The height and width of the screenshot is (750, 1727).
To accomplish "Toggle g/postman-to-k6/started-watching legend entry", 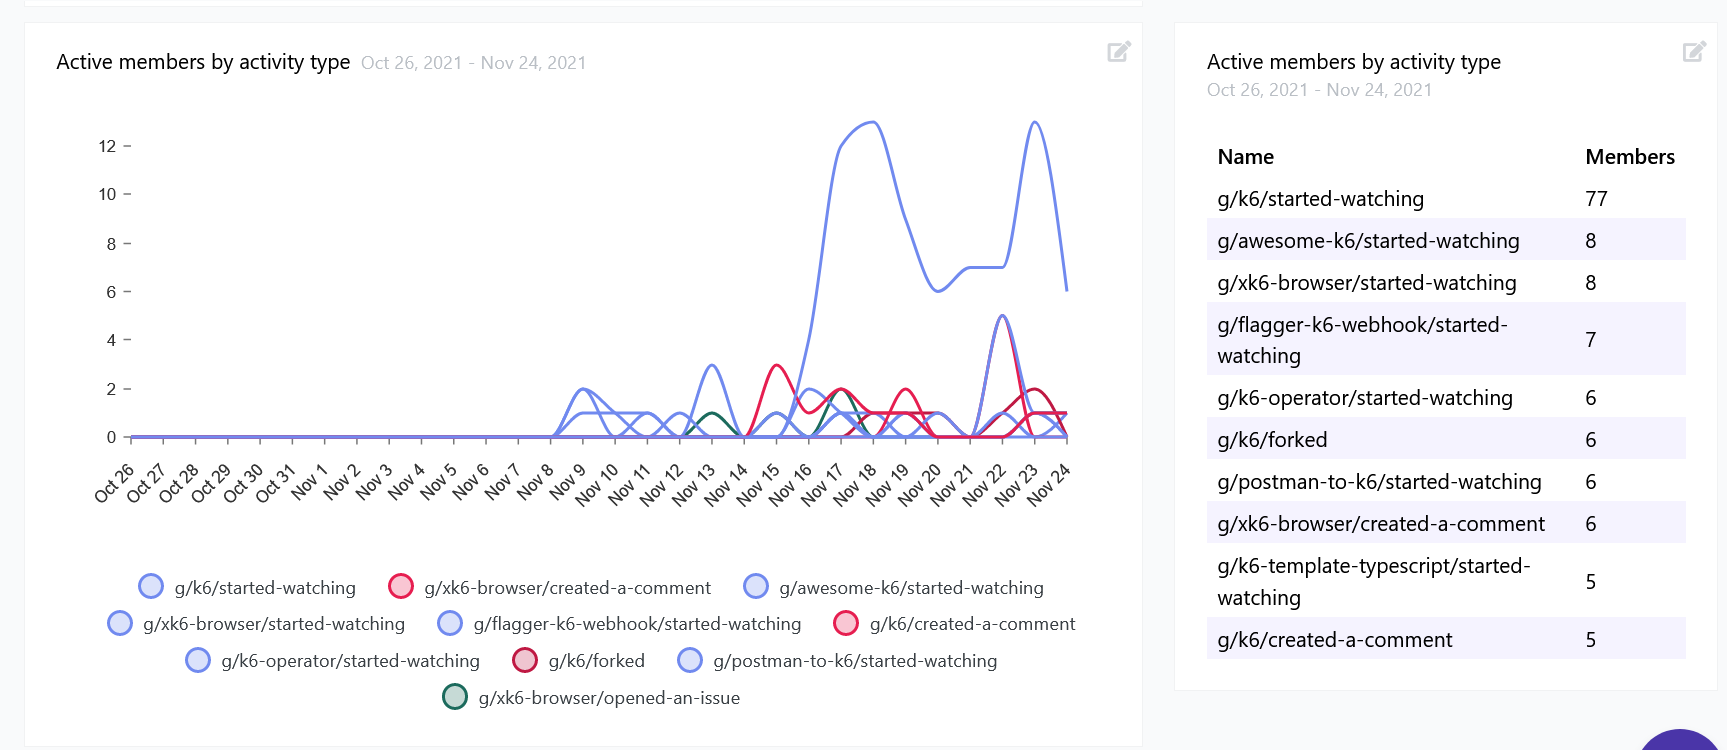I will tap(689, 660).
